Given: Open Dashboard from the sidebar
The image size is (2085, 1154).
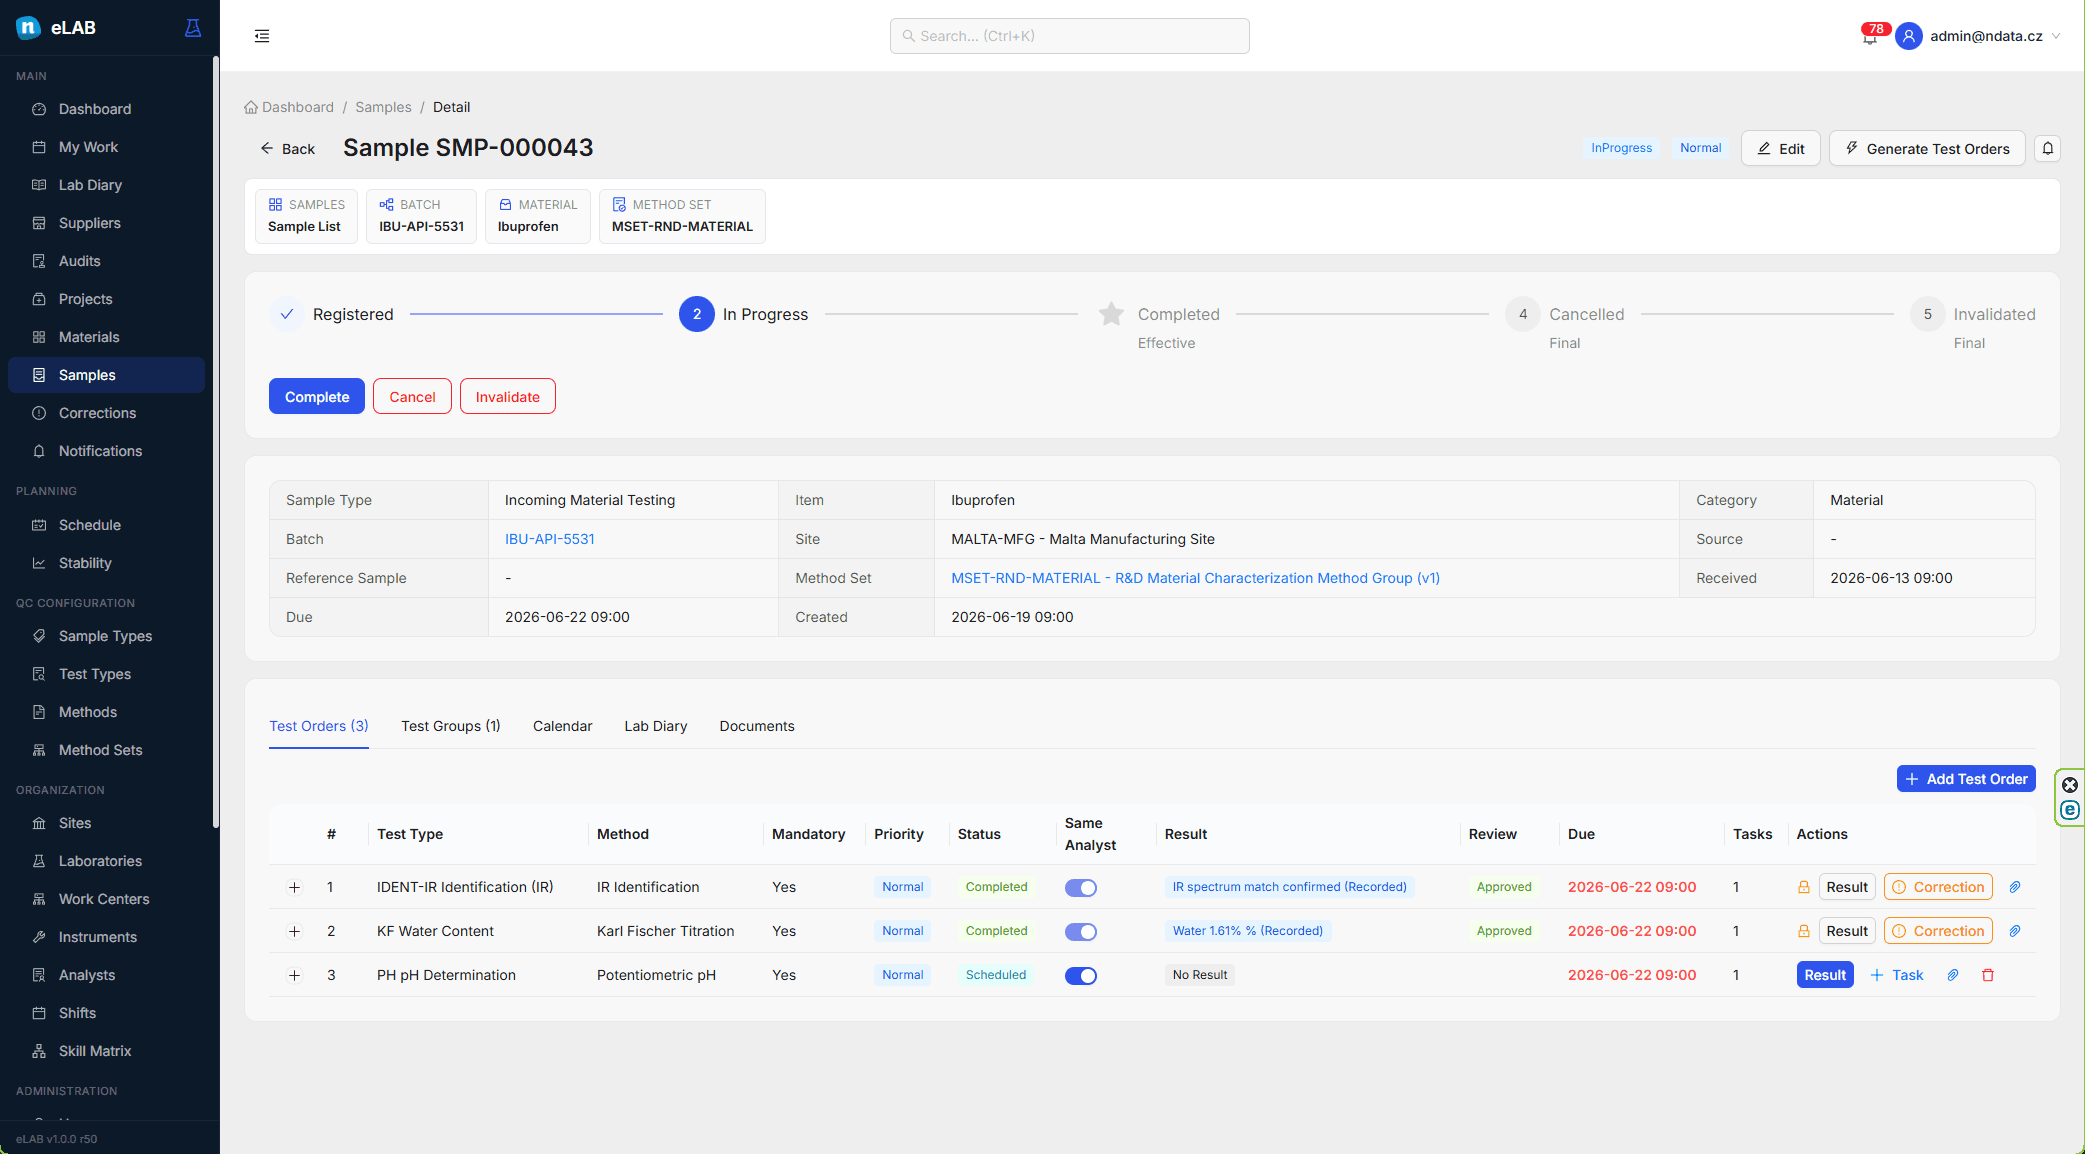Looking at the screenshot, I should click(107, 109).
